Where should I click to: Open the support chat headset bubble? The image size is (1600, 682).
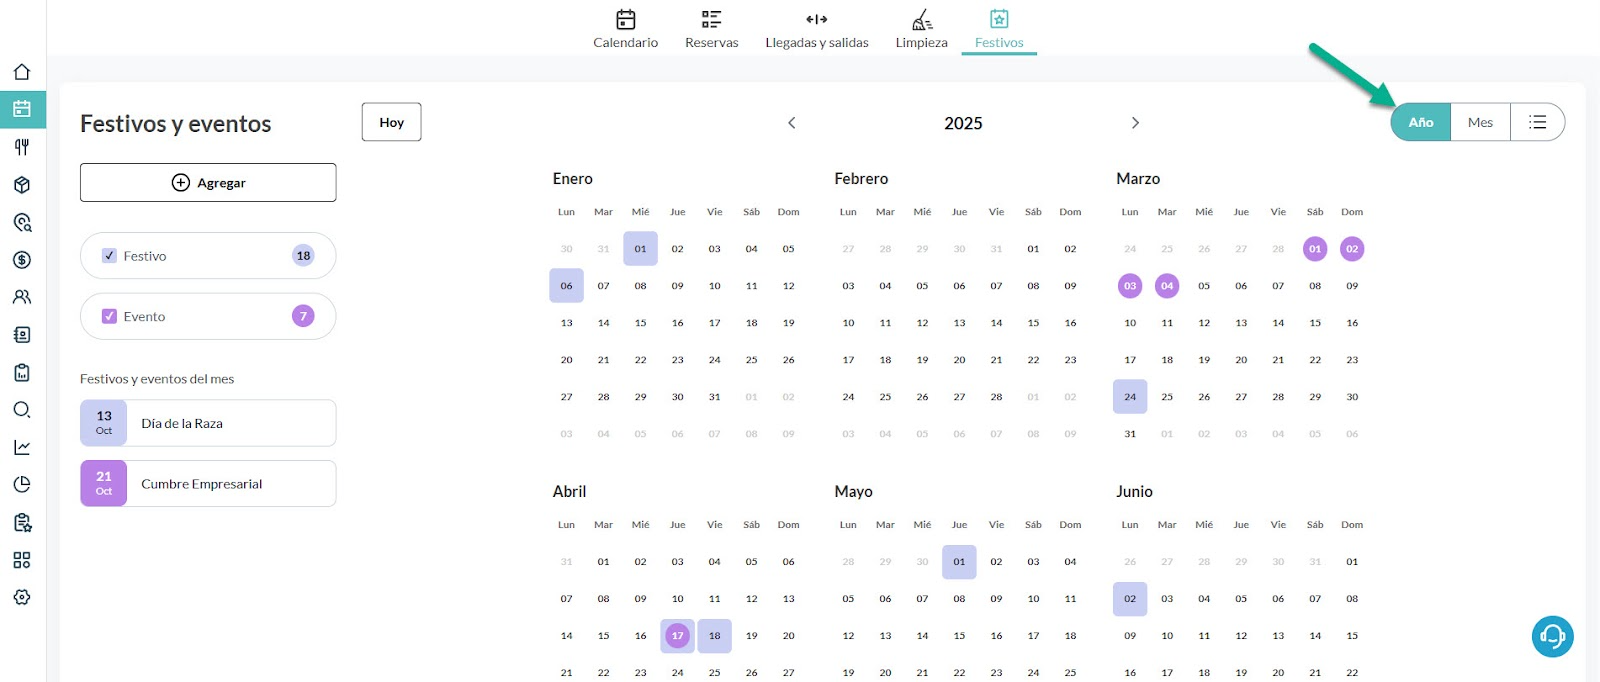(1552, 636)
